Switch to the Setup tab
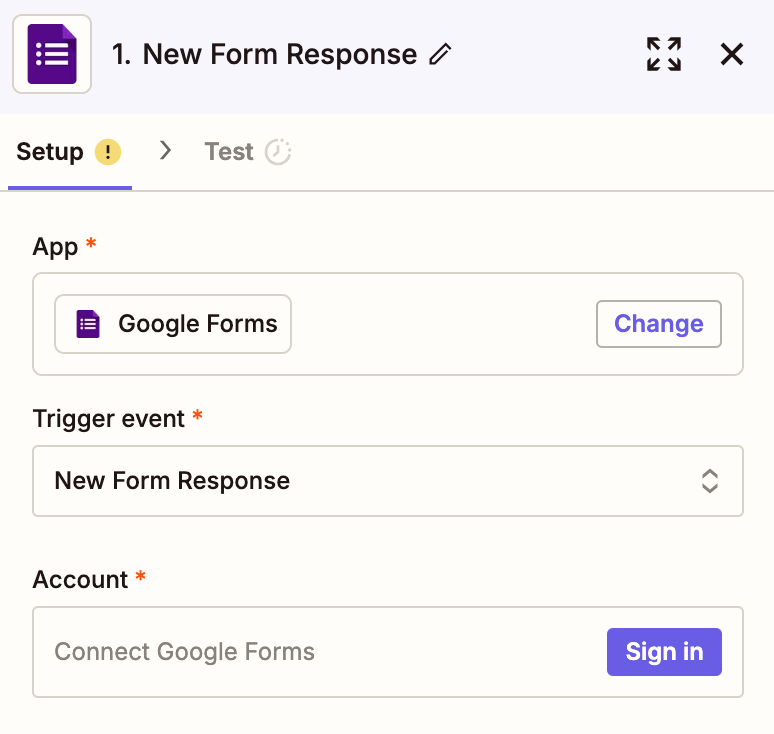 tap(50, 152)
